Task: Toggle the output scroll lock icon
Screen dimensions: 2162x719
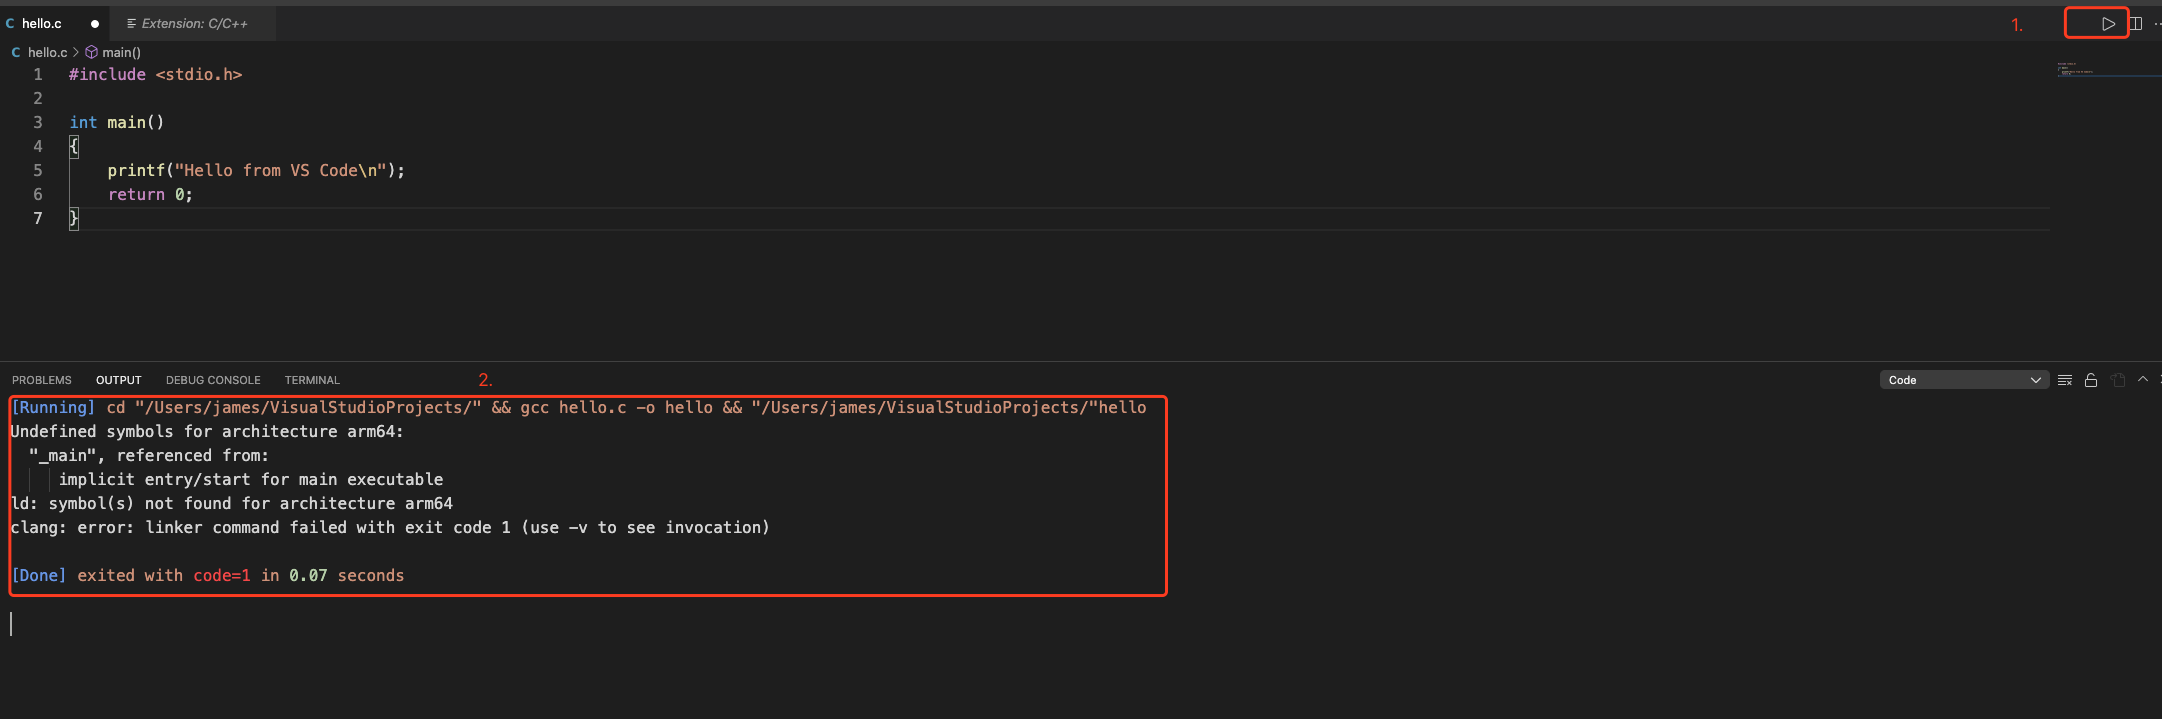Action: [x=2091, y=380]
